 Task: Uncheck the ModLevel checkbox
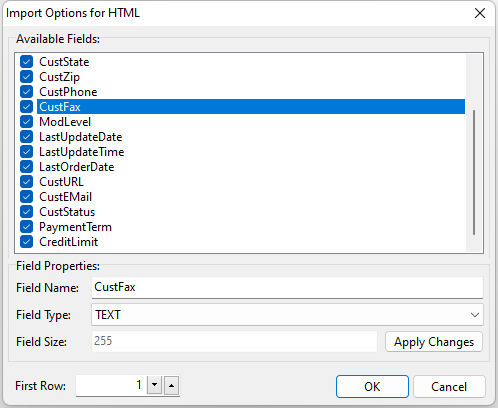[26, 122]
